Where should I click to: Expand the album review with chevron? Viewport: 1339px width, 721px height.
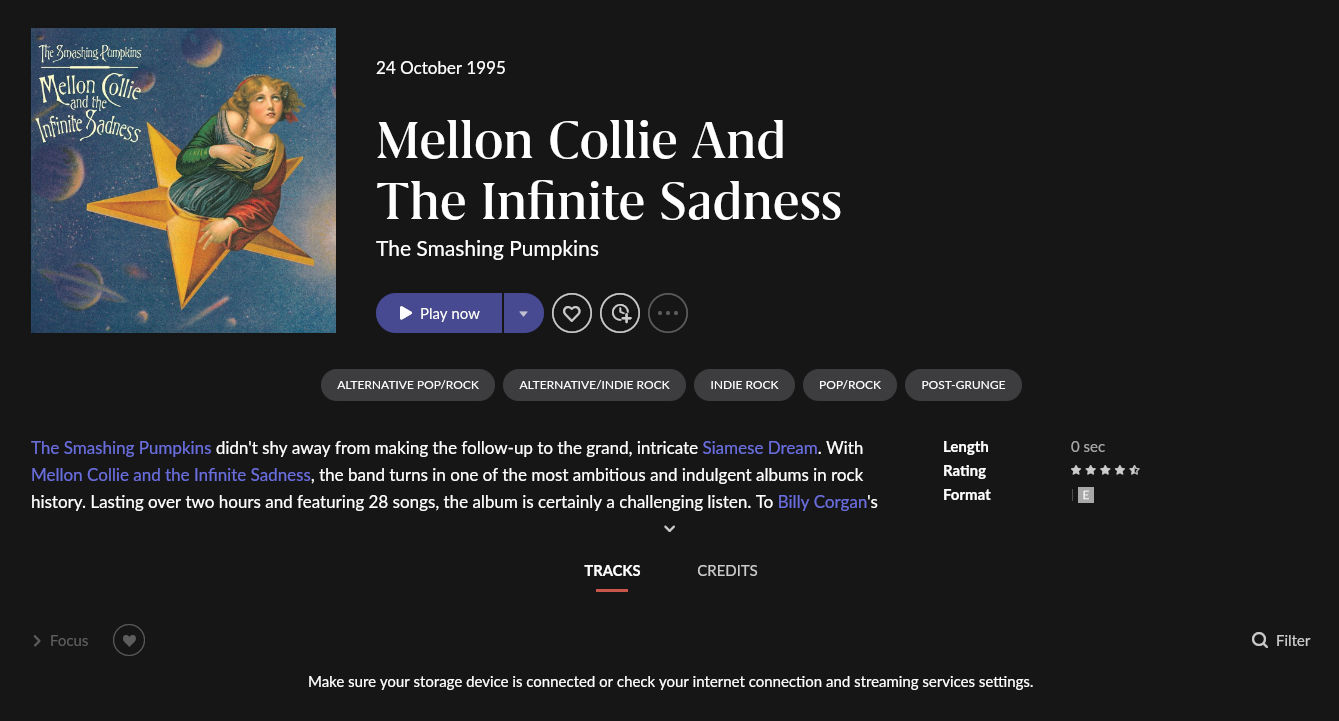(670, 528)
